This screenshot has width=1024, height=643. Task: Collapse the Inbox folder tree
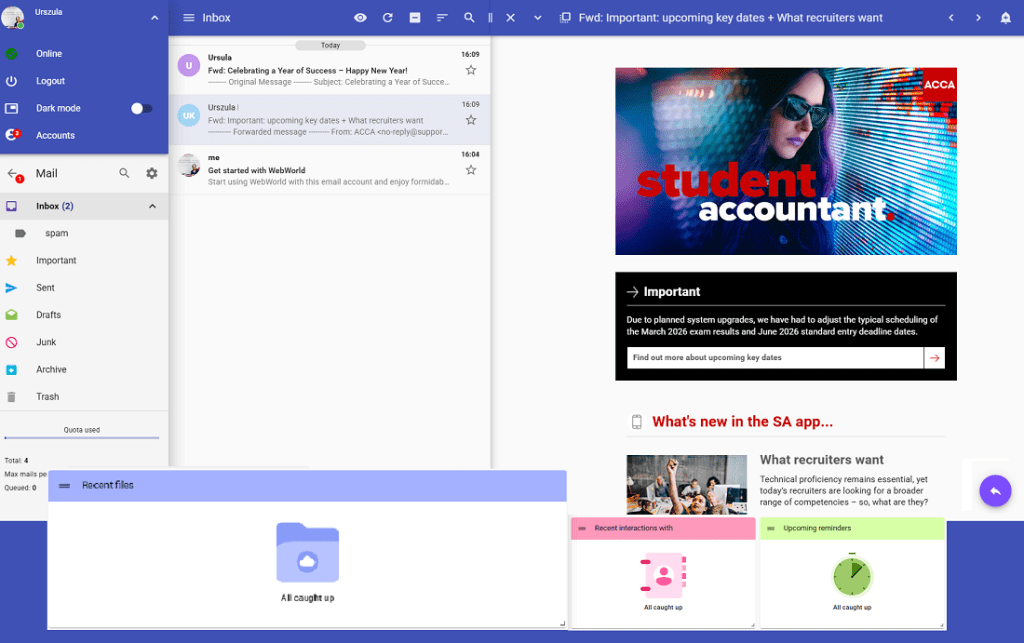click(x=152, y=206)
